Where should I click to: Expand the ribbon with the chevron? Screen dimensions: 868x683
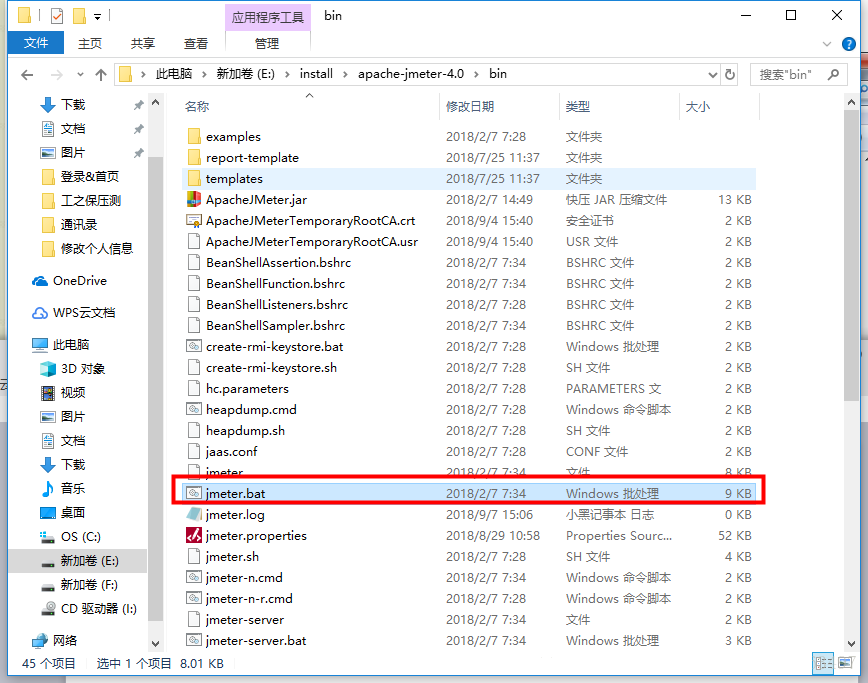(827, 44)
